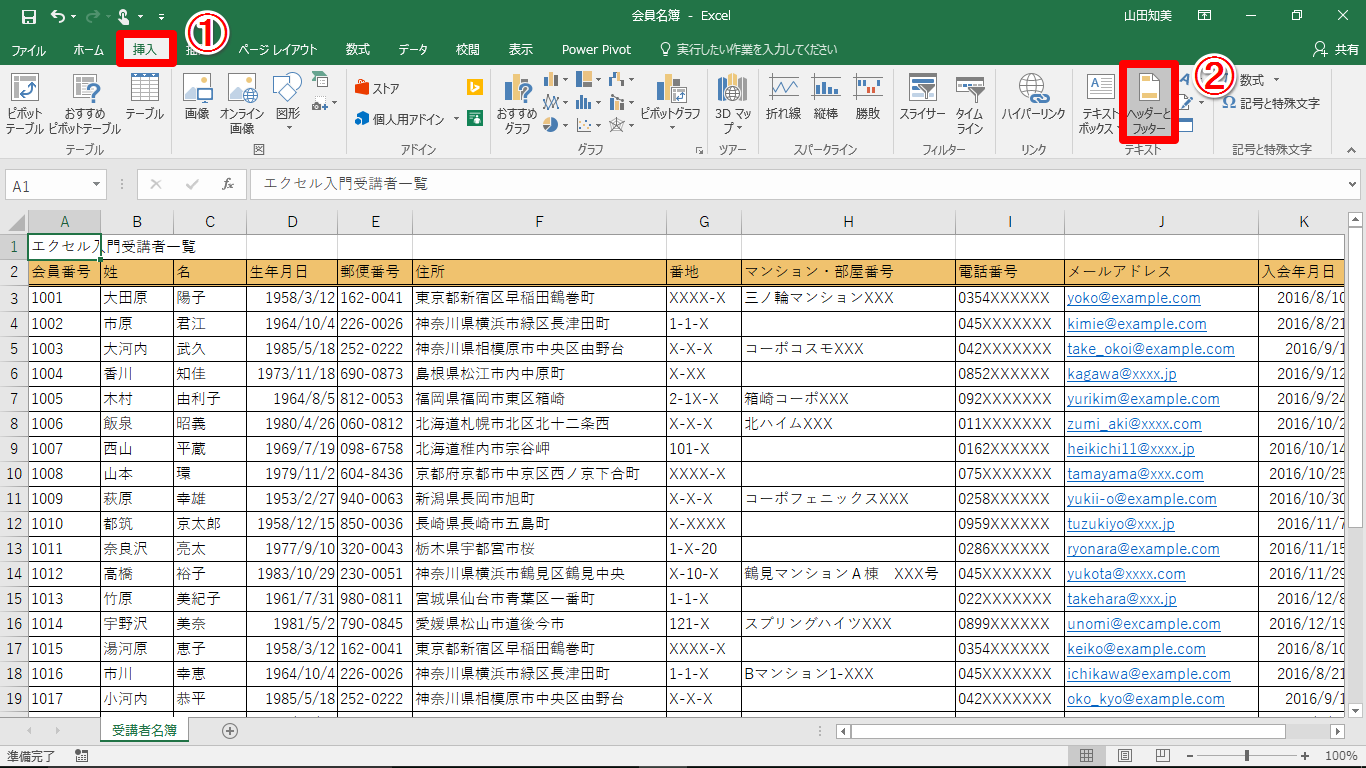Open the ファイル tab

tap(28, 49)
